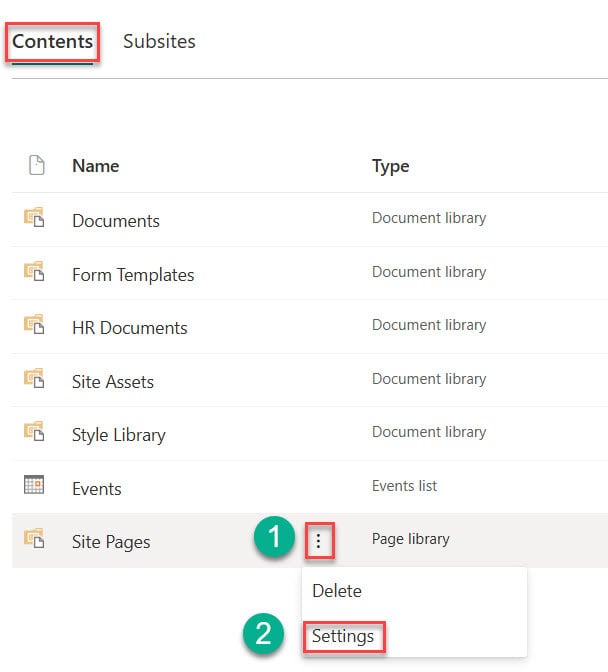Click the 'Page library' type text
The width and height of the screenshot is (608, 672).
point(410,539)
